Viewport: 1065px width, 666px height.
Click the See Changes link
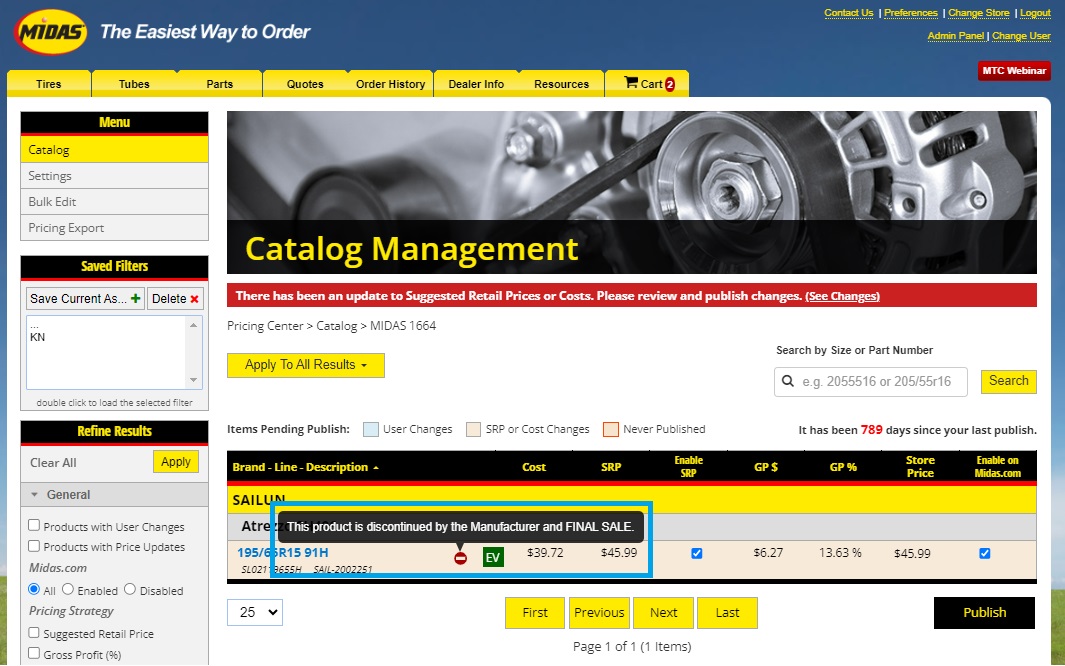842,296
